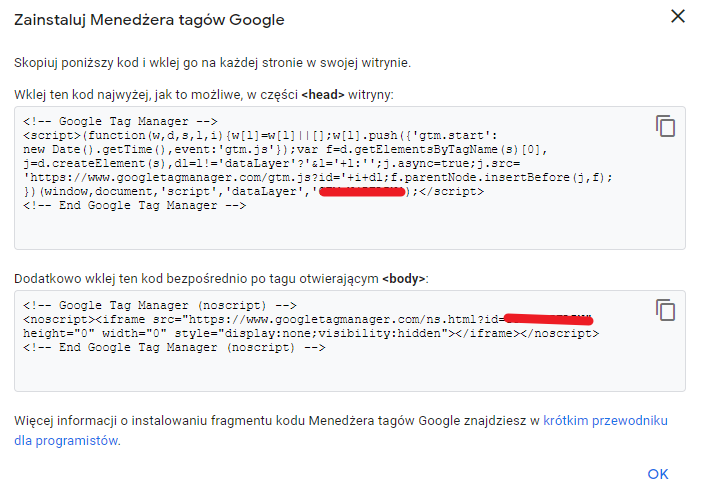Copy the head script snippet to clipboard

[x=665, y=126]
